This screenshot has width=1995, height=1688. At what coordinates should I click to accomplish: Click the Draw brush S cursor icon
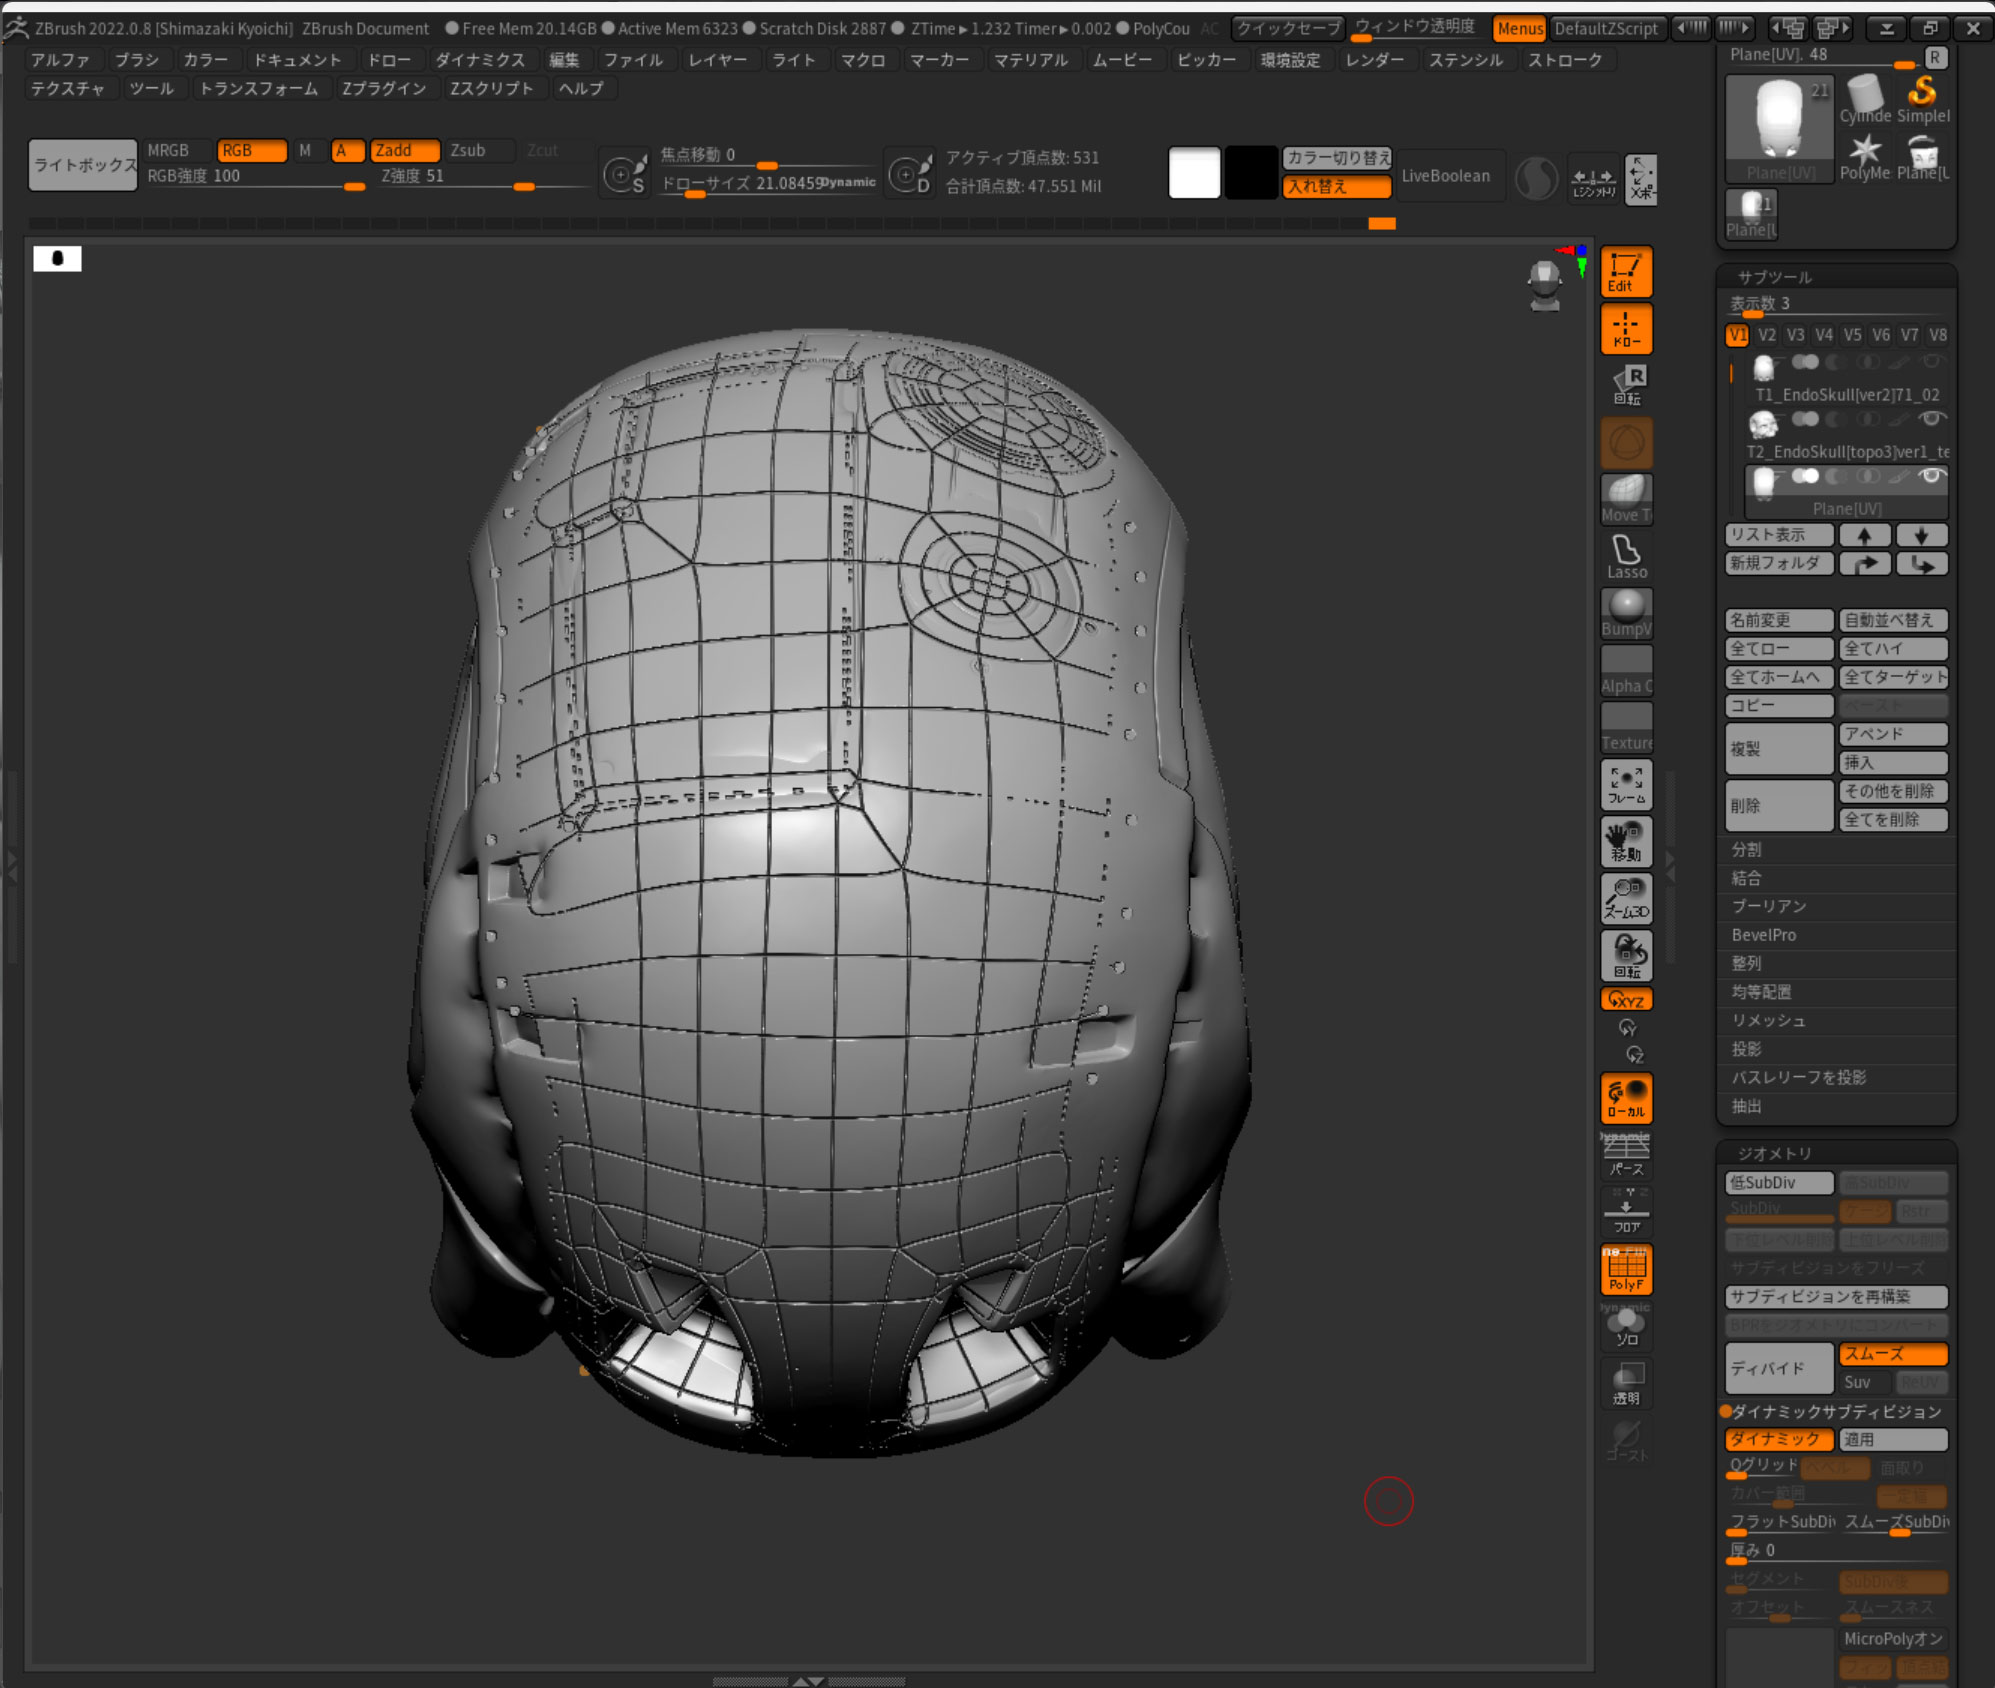point(626,175)
